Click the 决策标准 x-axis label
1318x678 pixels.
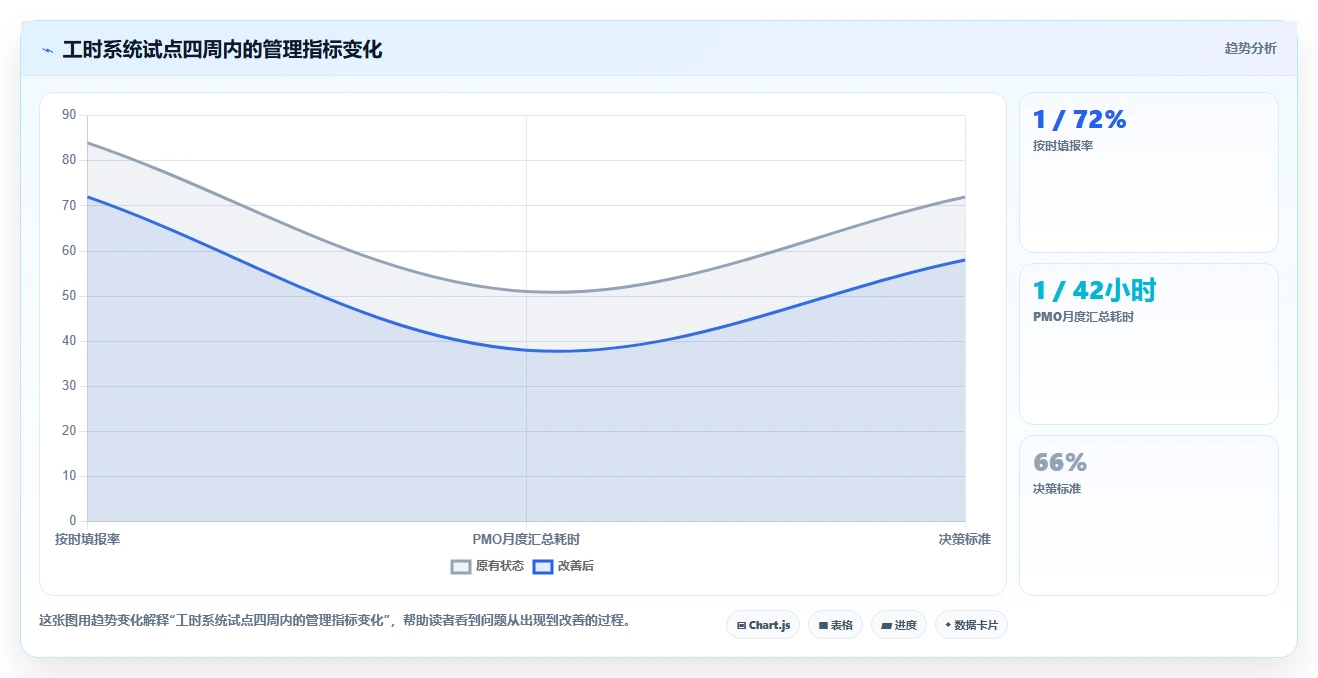[x=964, y=539]
